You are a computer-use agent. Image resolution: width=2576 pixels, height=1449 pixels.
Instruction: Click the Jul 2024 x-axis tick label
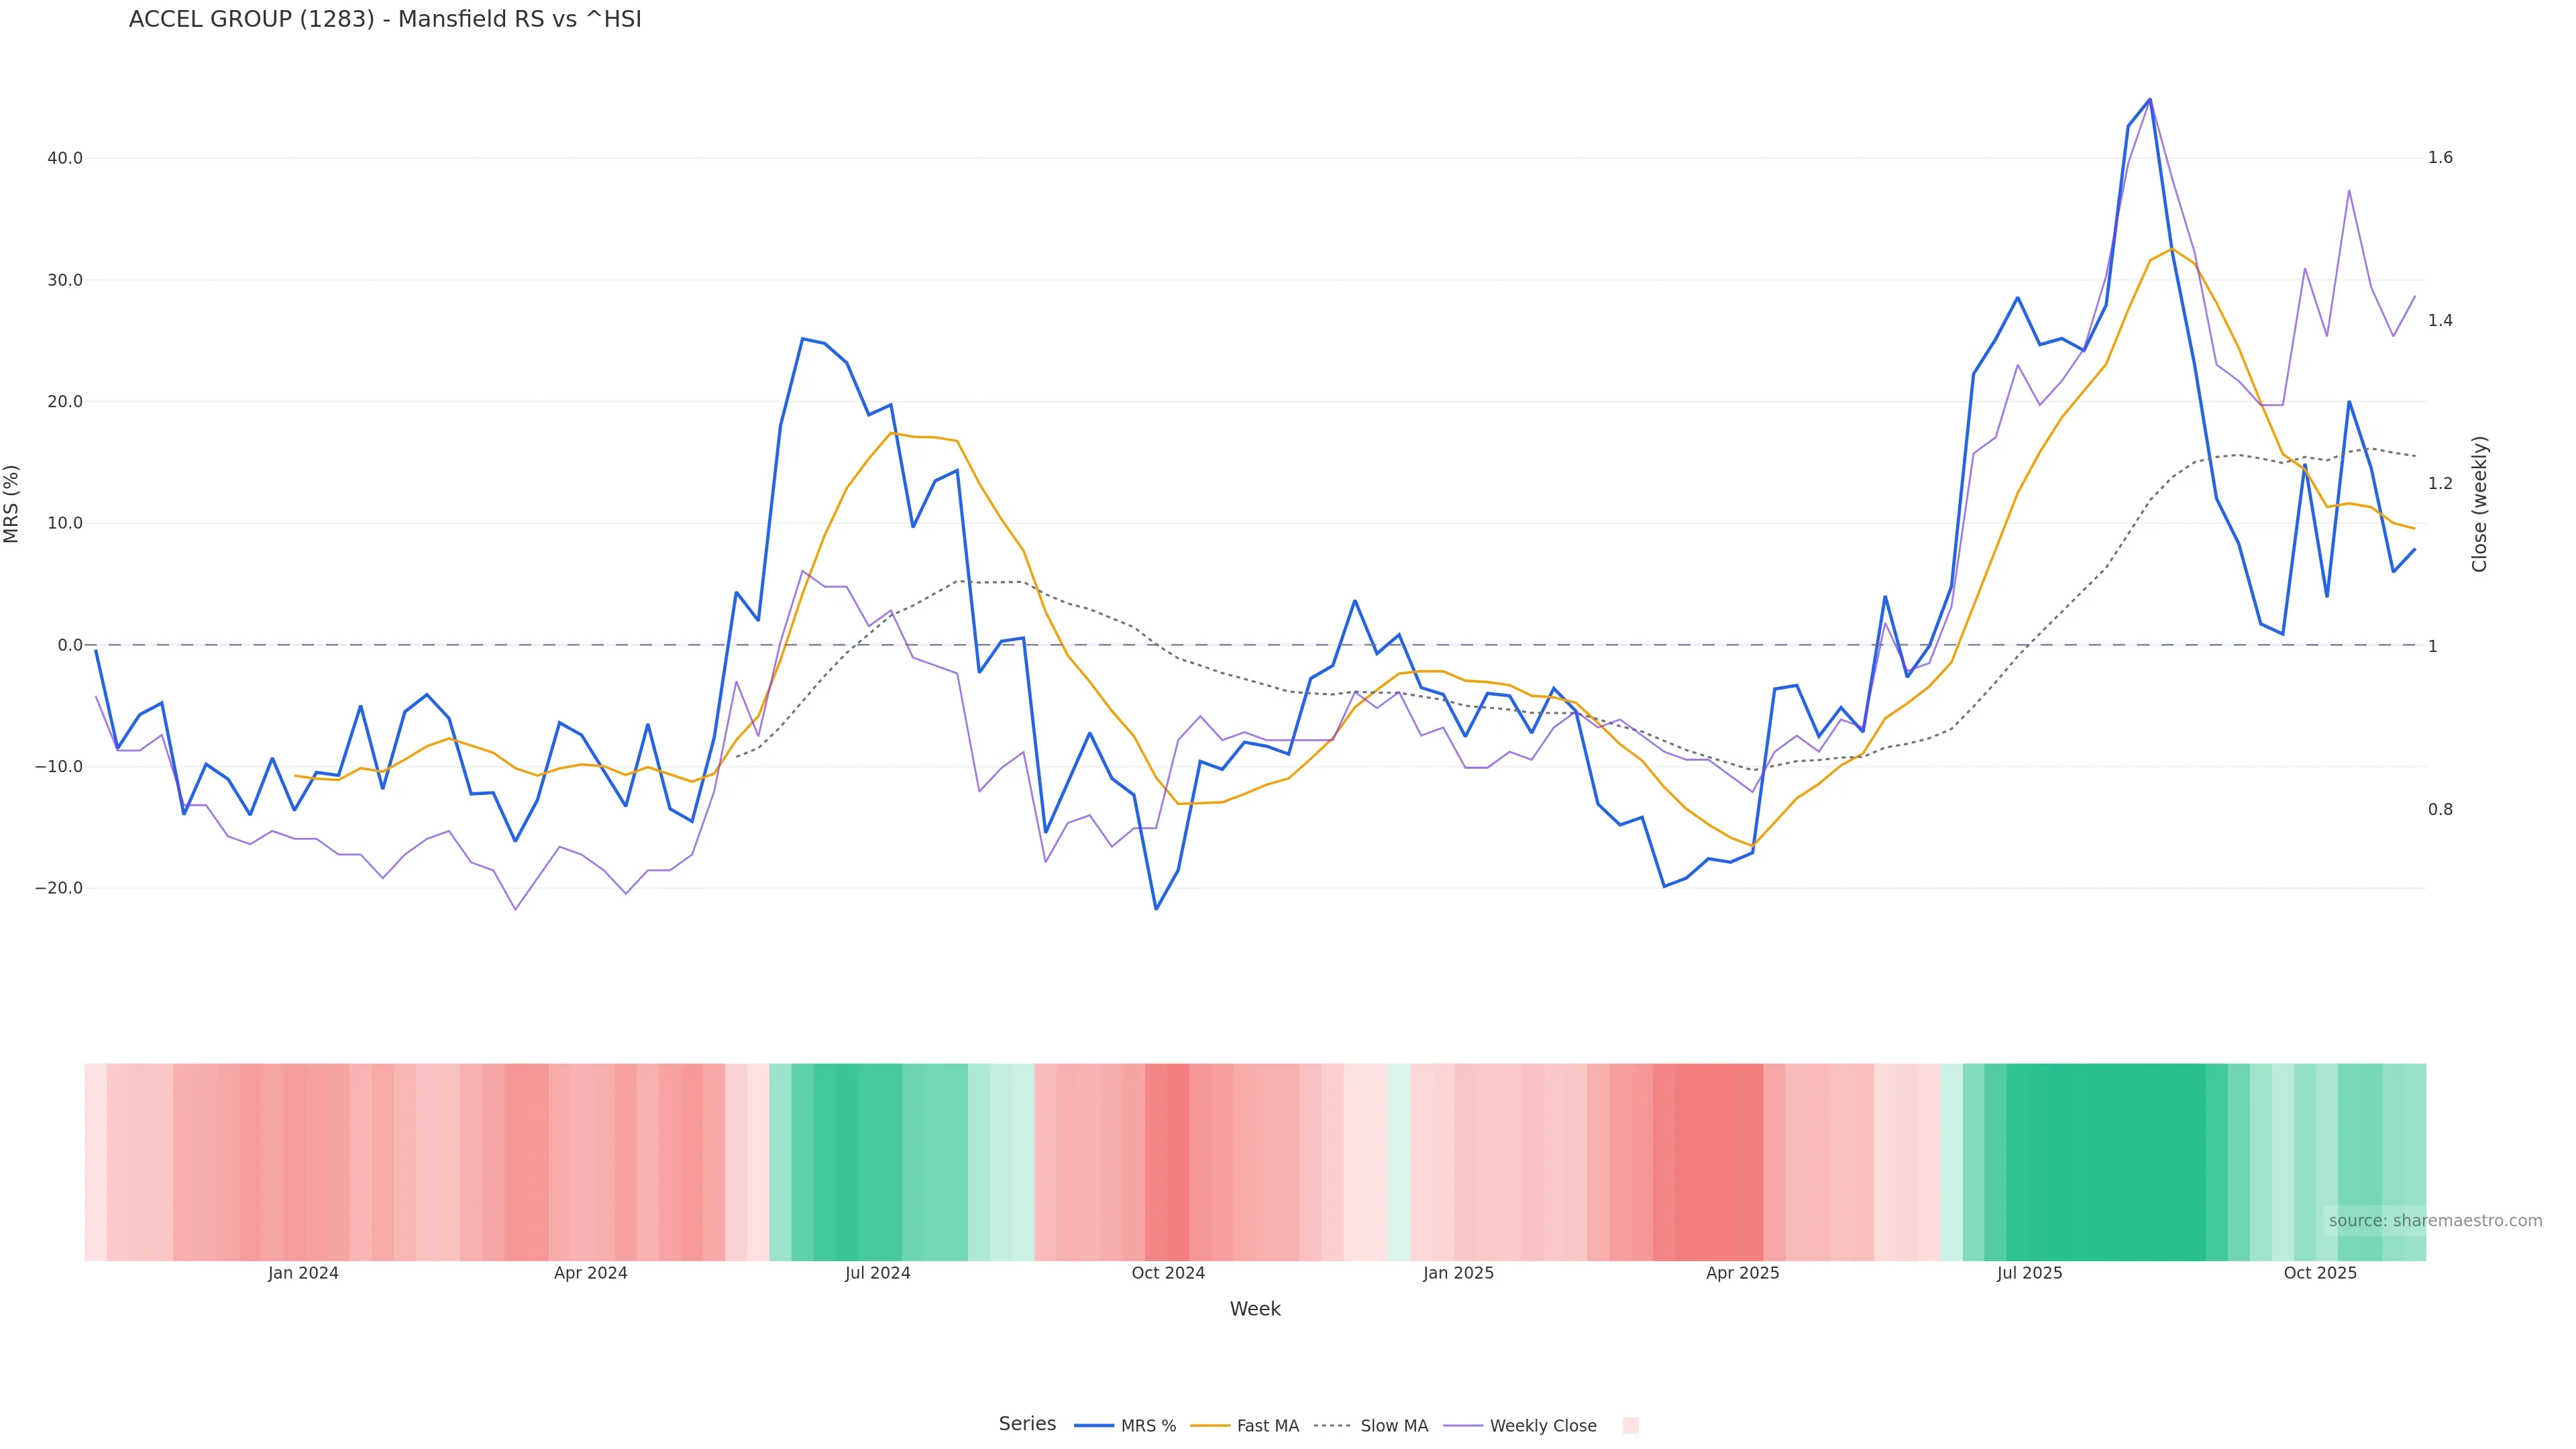coord(877,1273)
